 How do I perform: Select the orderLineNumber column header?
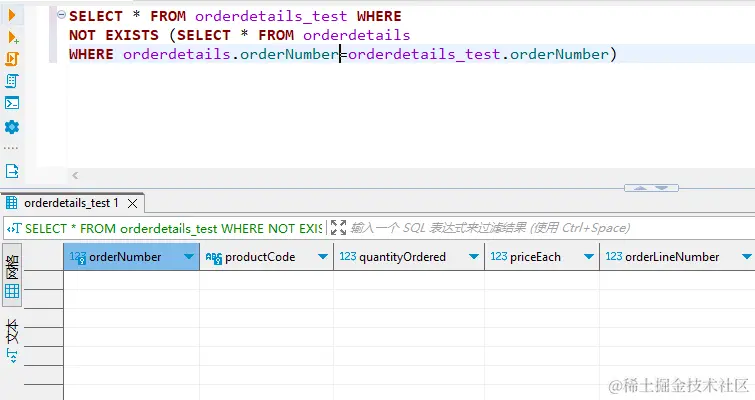(677, 257)
